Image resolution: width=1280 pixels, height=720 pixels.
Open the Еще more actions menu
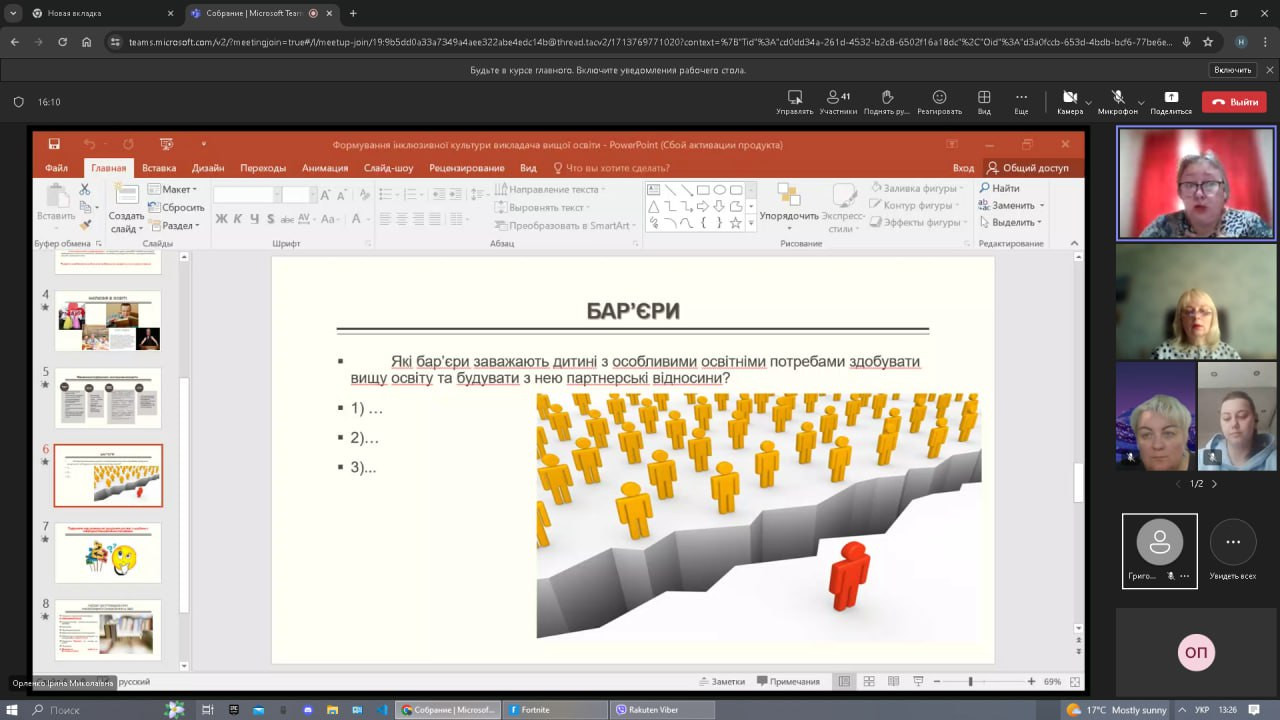point(1021,98)
